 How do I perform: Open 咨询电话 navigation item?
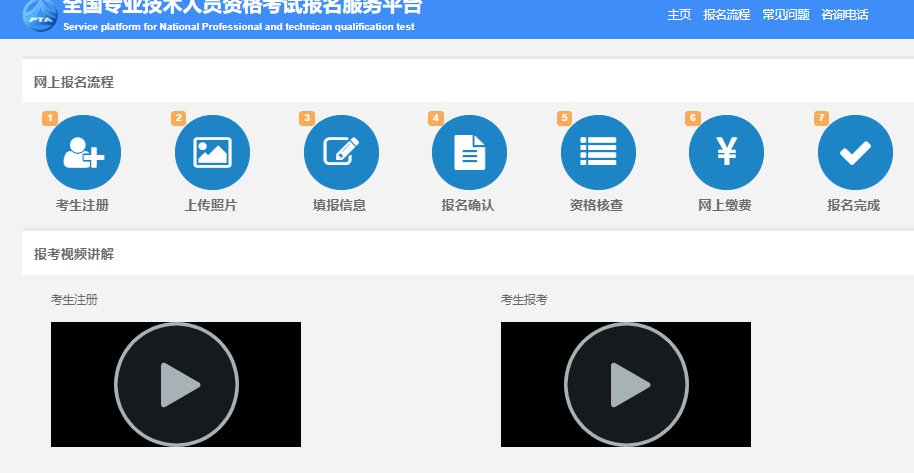click(x=845, y=15)
